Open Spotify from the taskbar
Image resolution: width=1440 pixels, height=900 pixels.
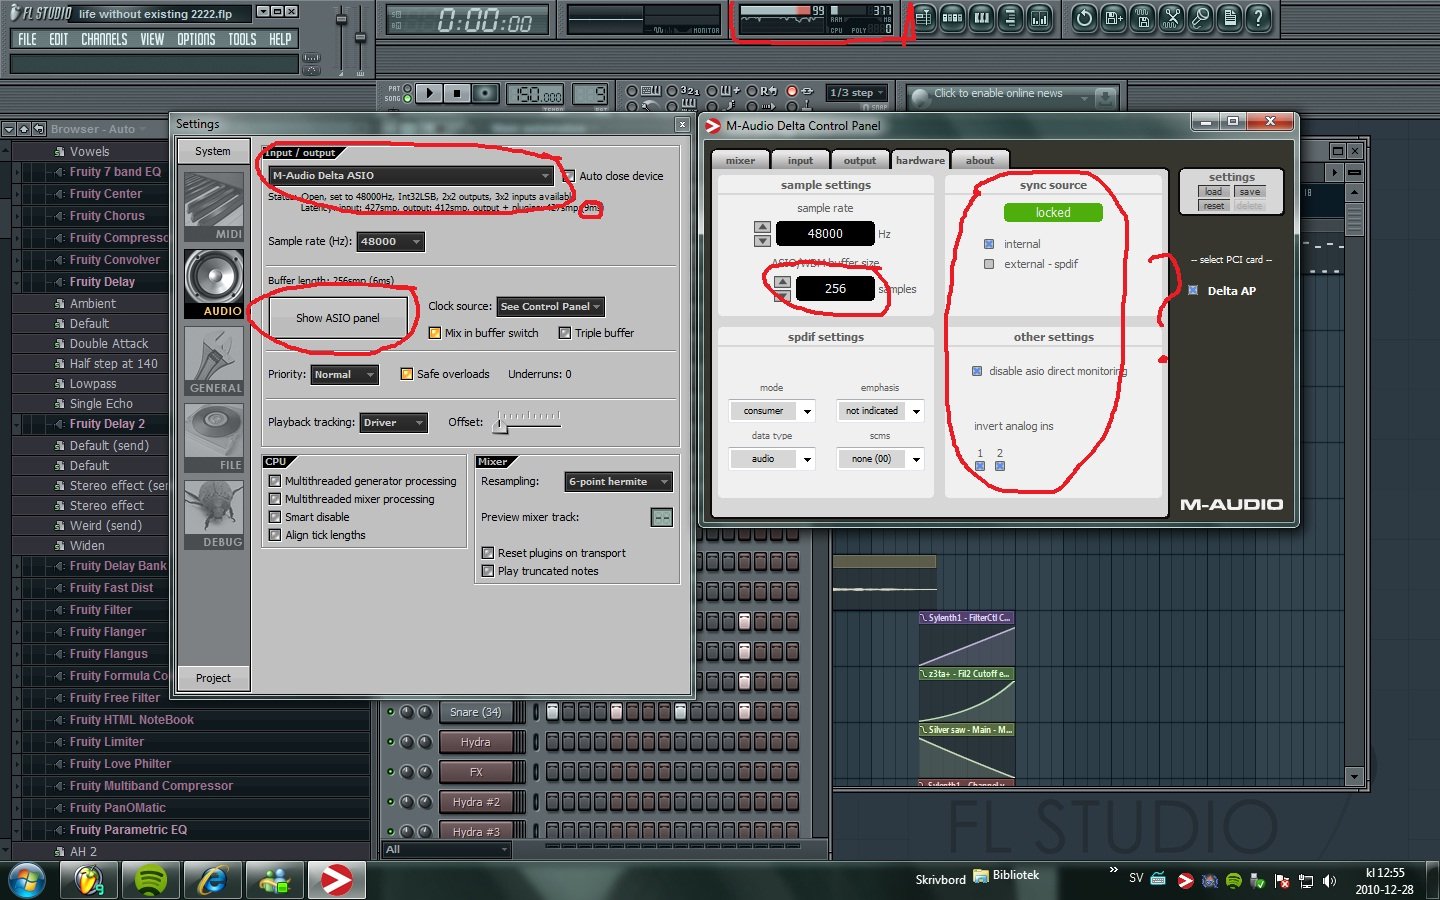(x=151, y=880)
